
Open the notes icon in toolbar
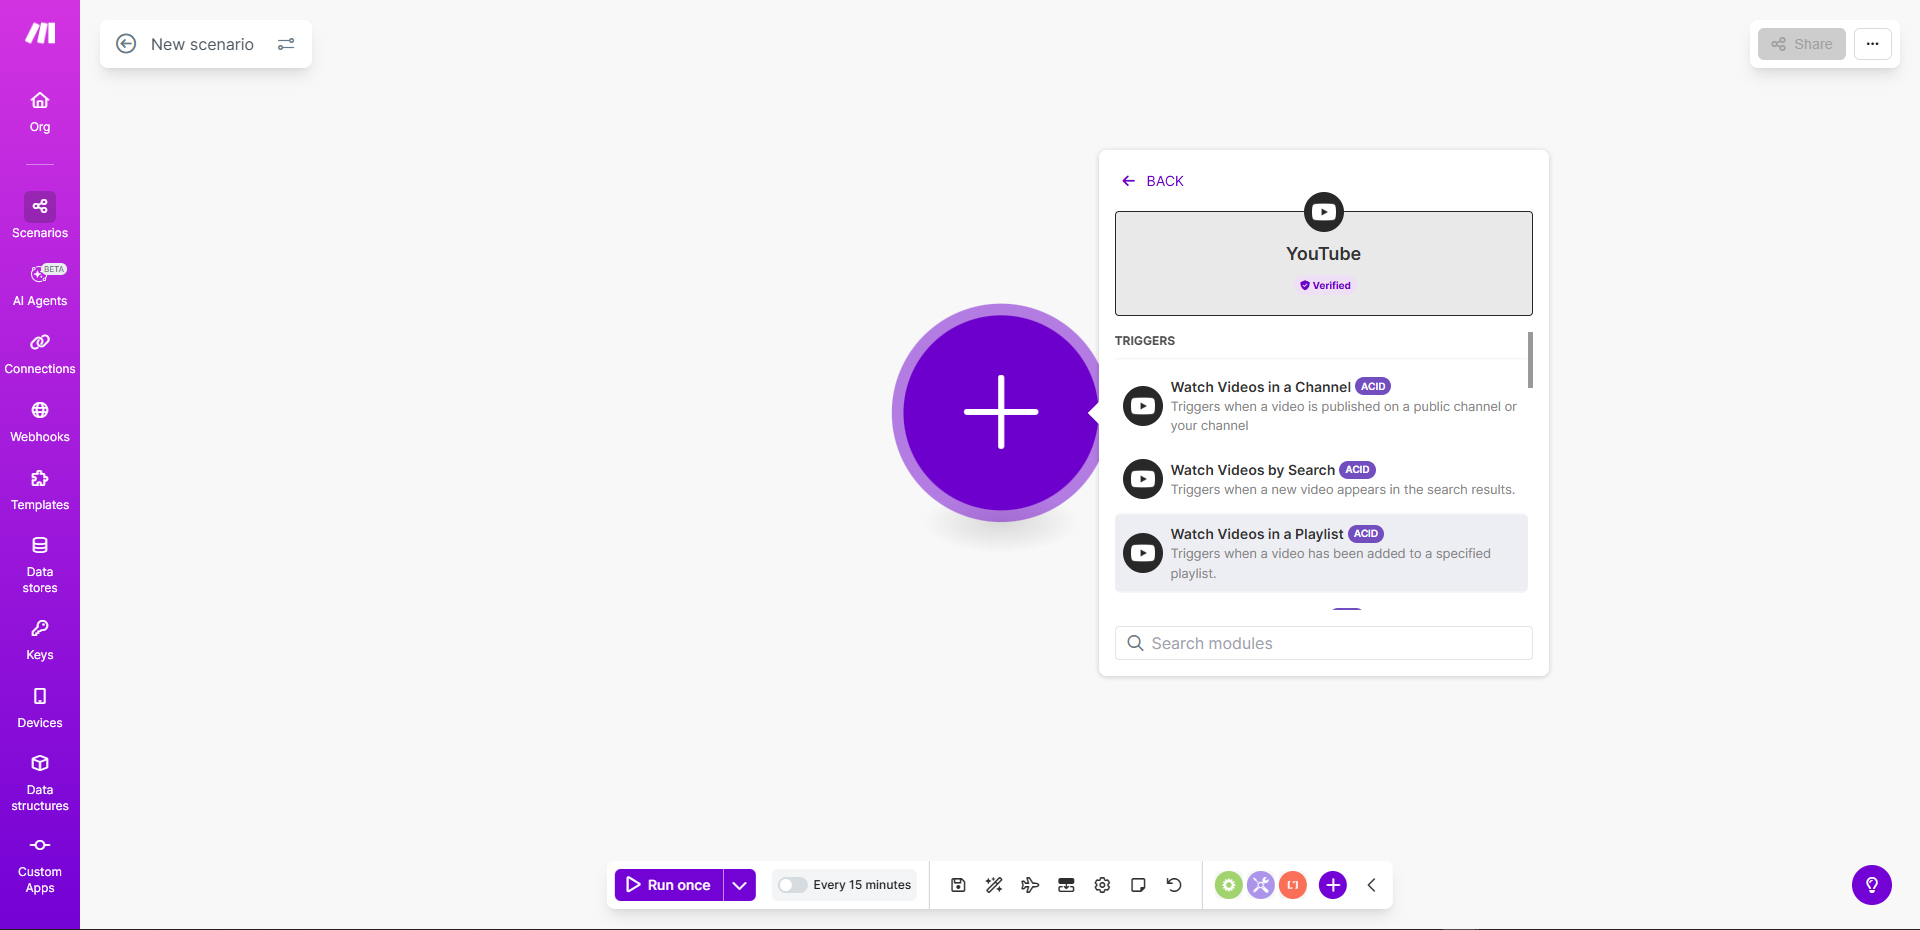[1138, 885]
